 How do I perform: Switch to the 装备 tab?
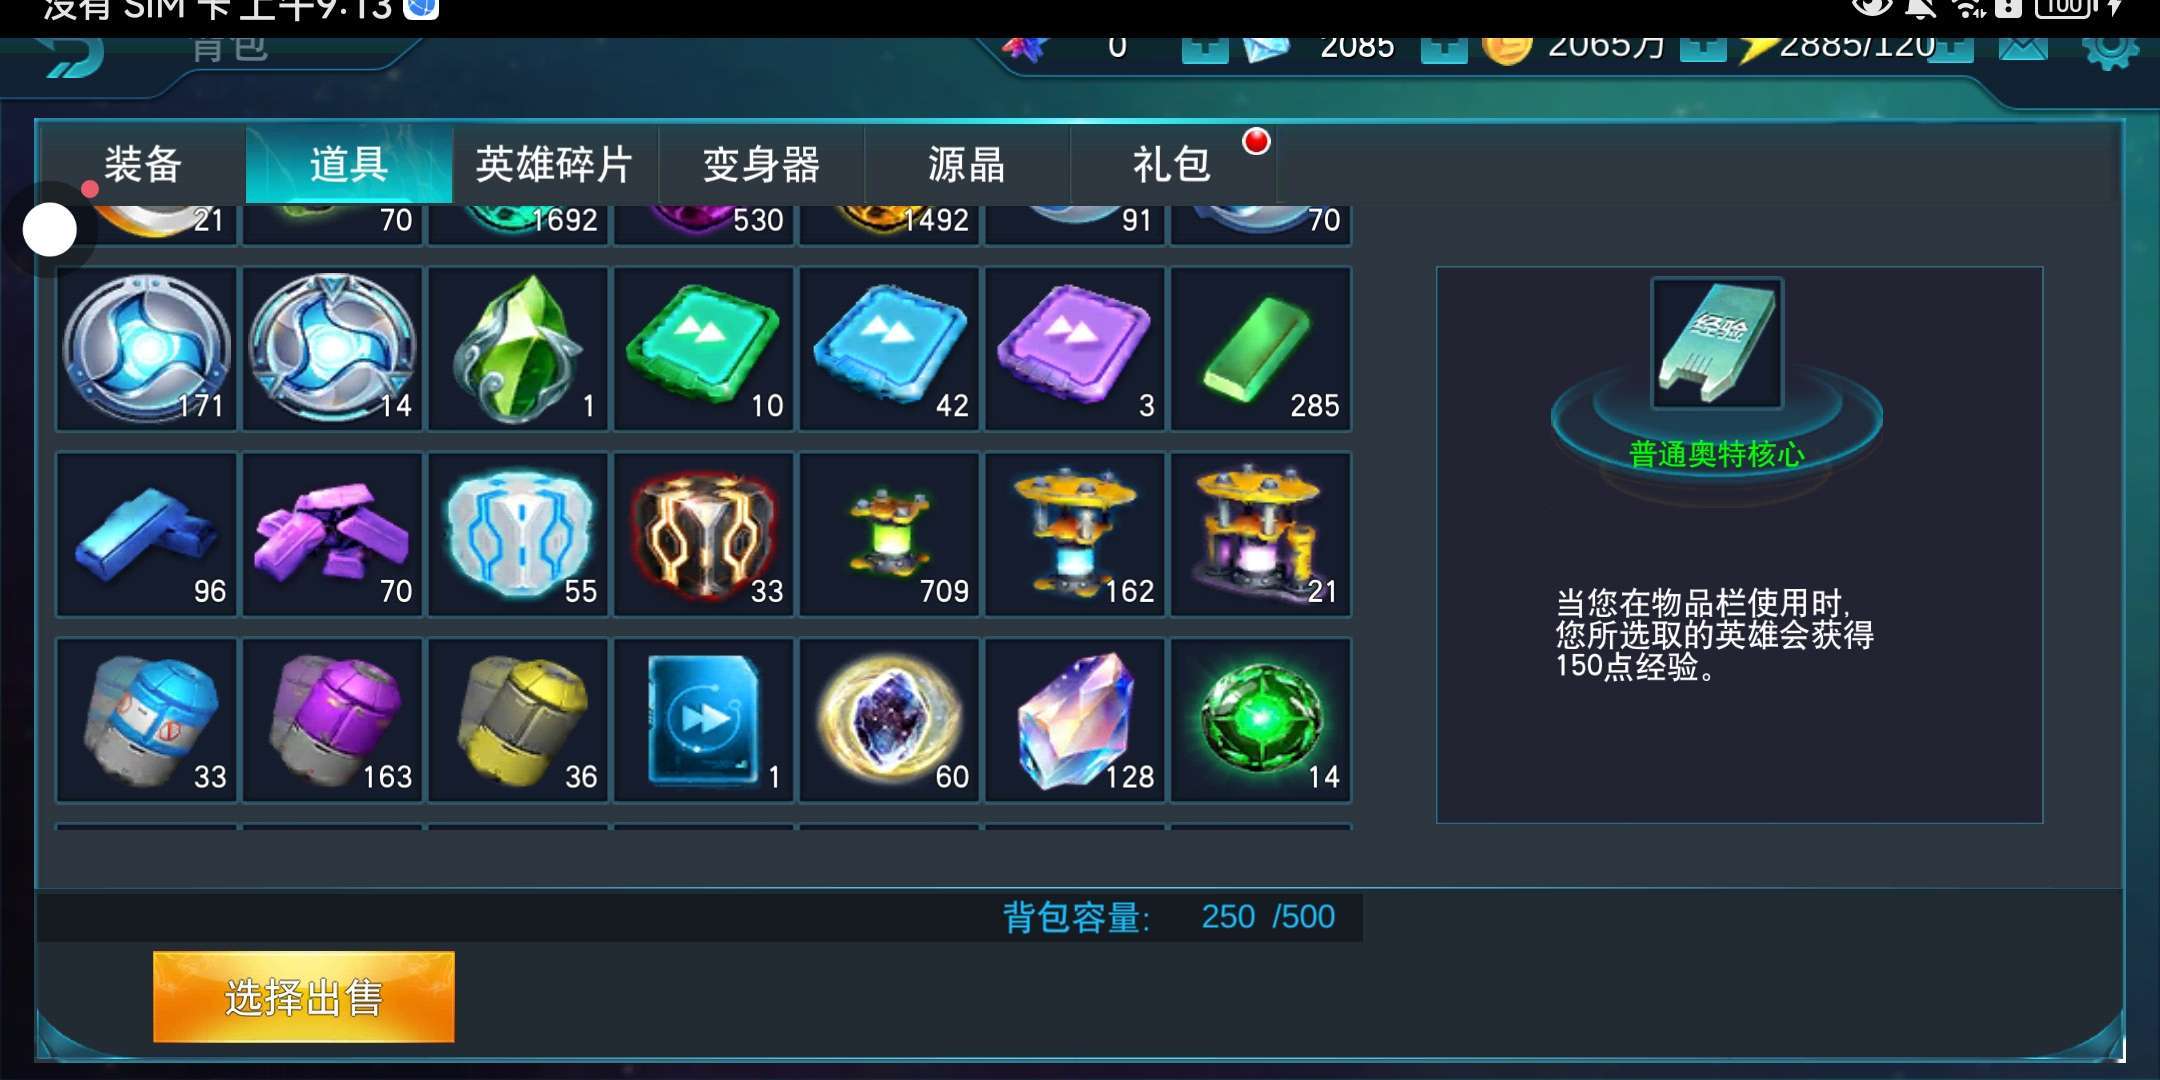[143, 164]
